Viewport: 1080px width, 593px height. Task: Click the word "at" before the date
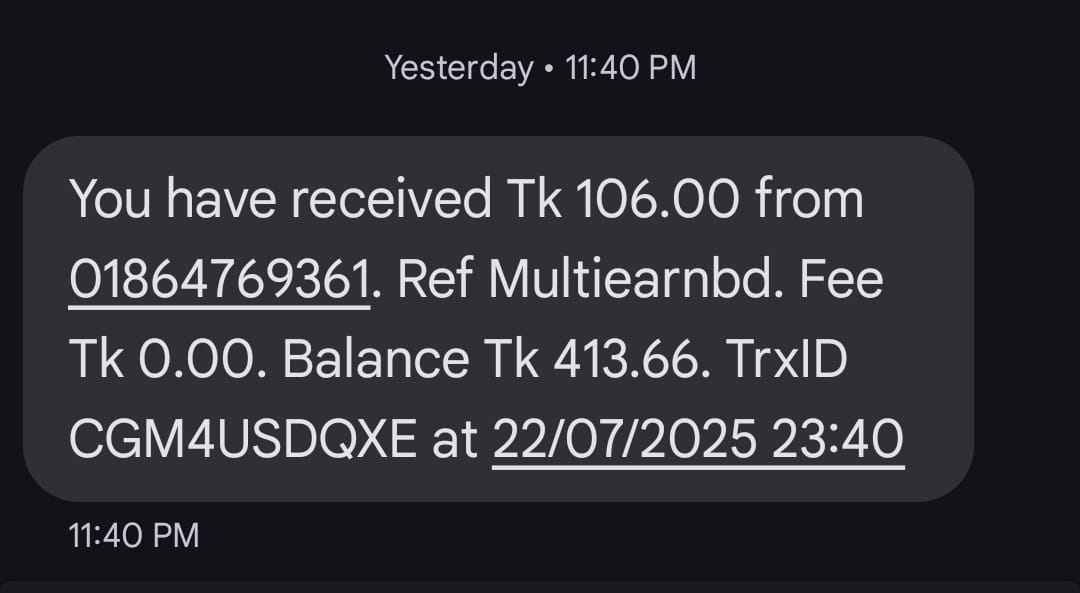(x=454, y=440)
